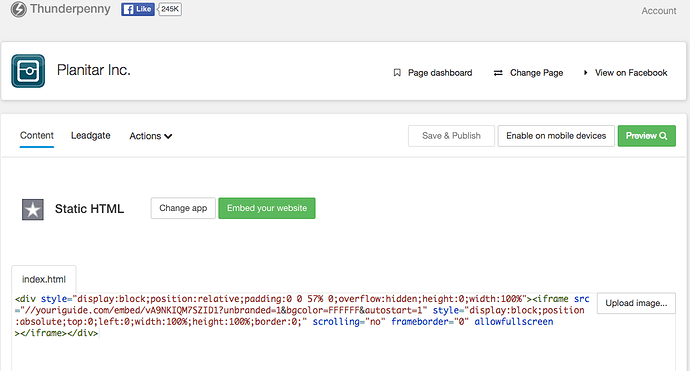Click the Thunderpenny lightning logo icon

click(18, 9)
